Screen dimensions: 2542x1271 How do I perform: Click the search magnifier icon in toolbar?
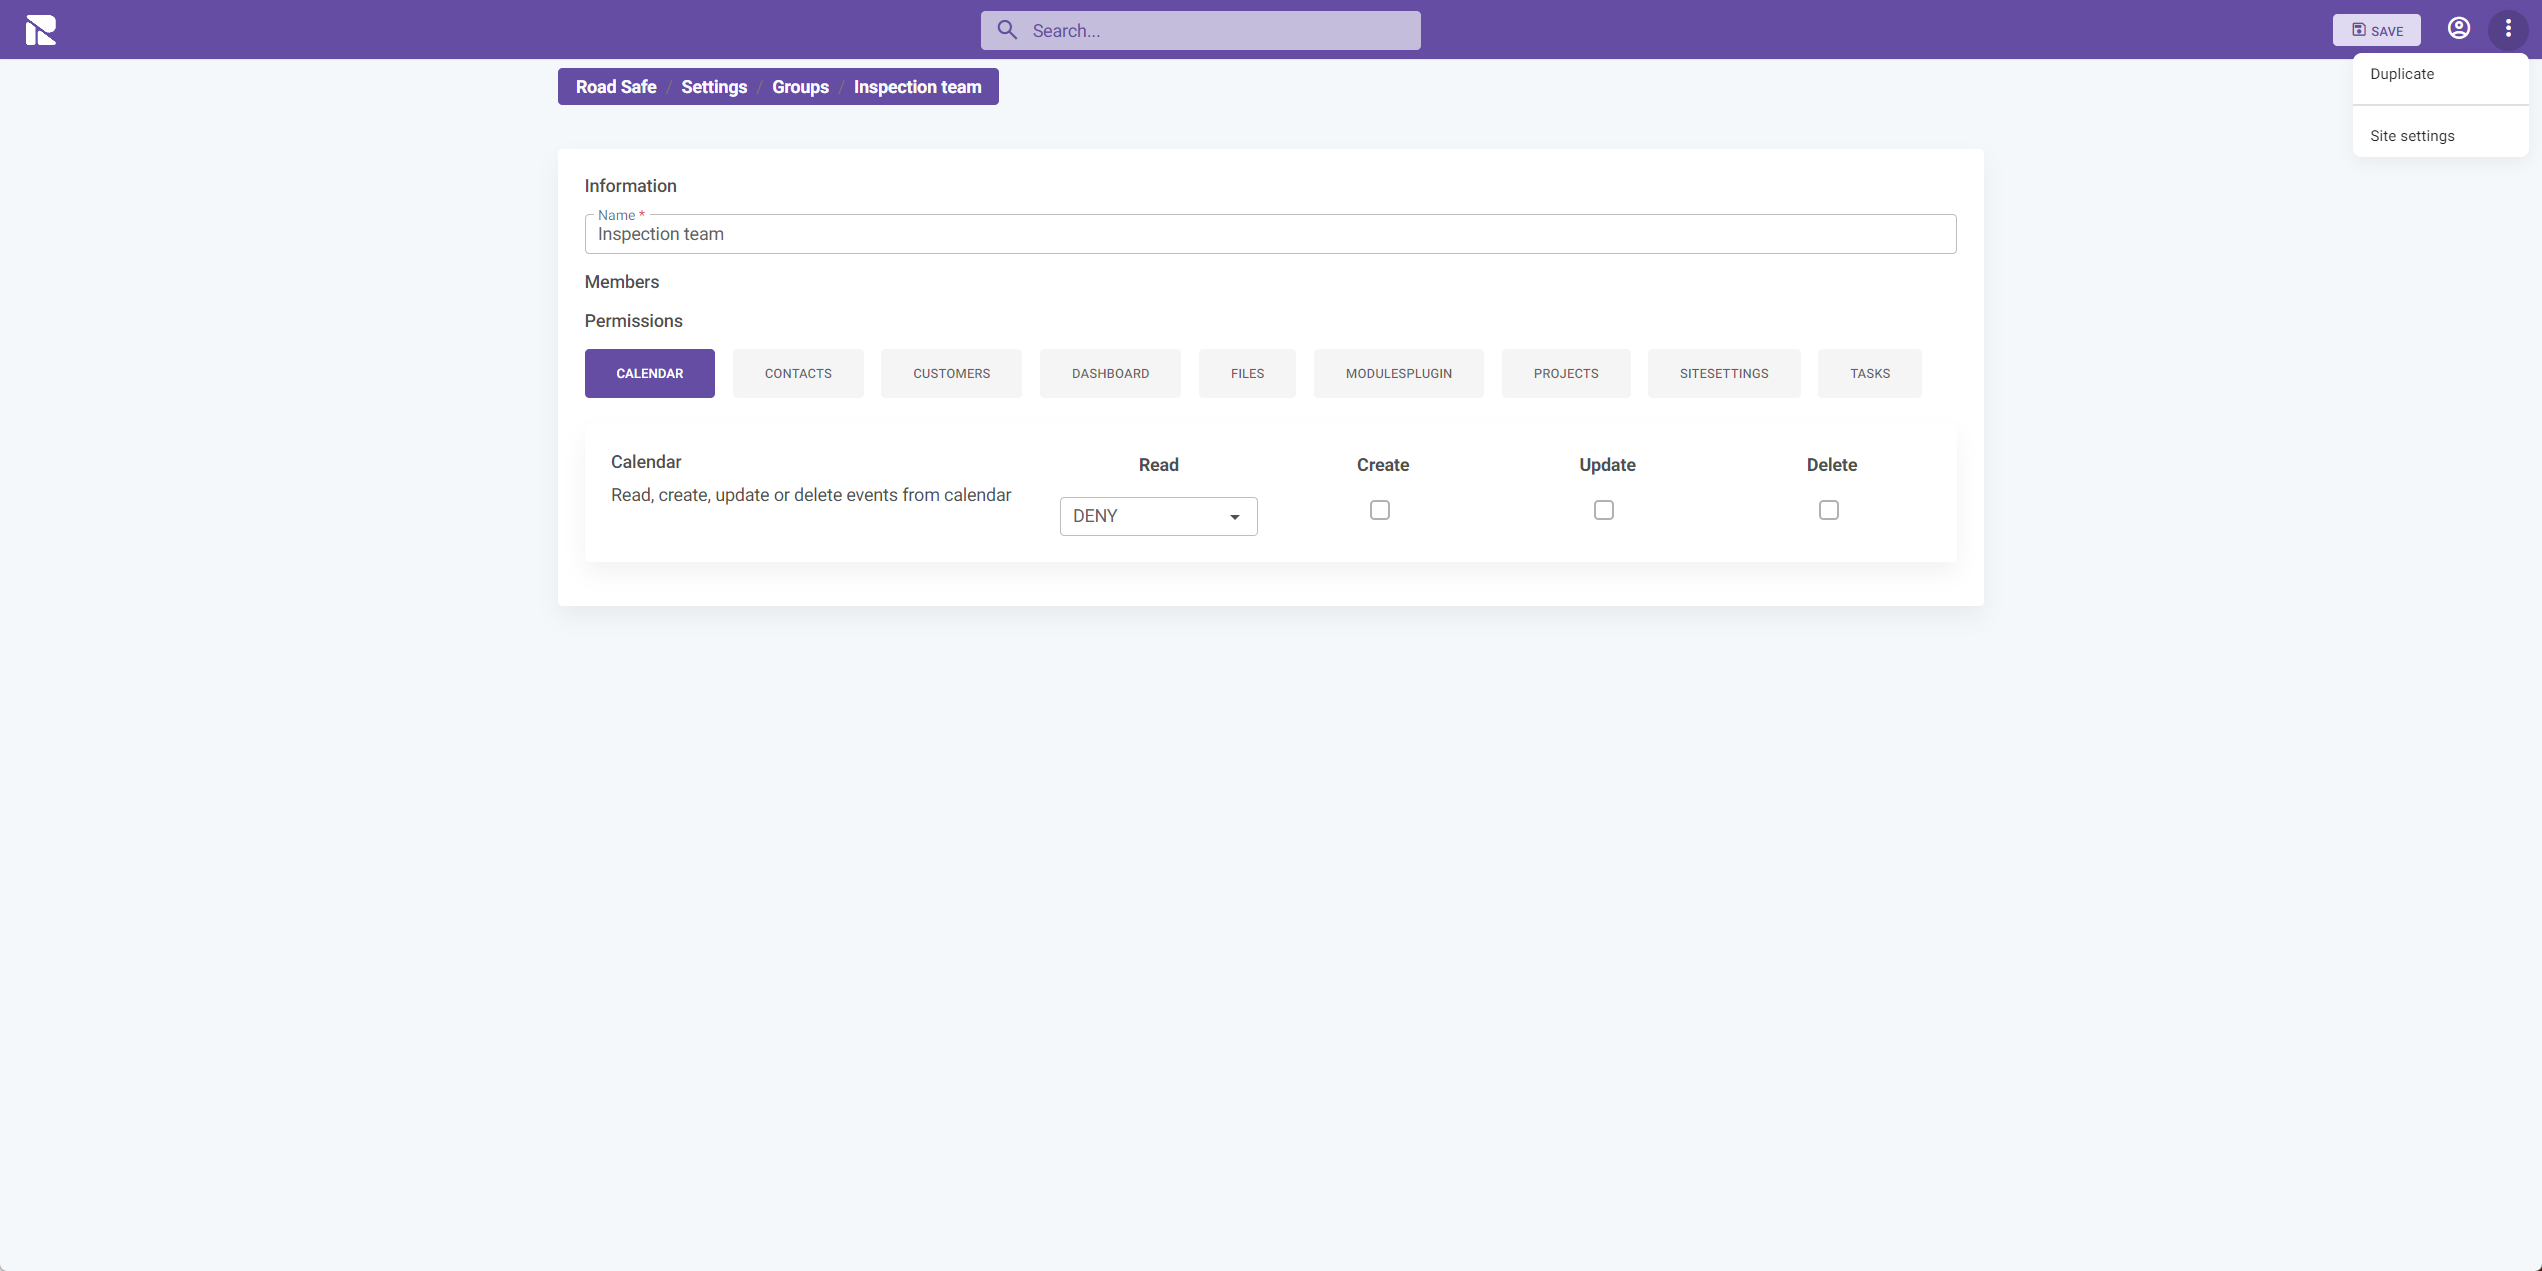[1007, 29]
